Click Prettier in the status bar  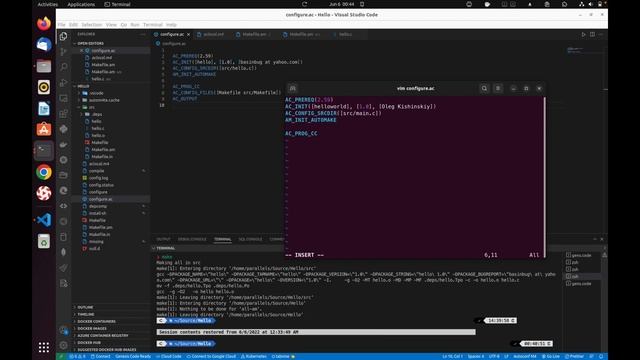(x=574, y=356)
